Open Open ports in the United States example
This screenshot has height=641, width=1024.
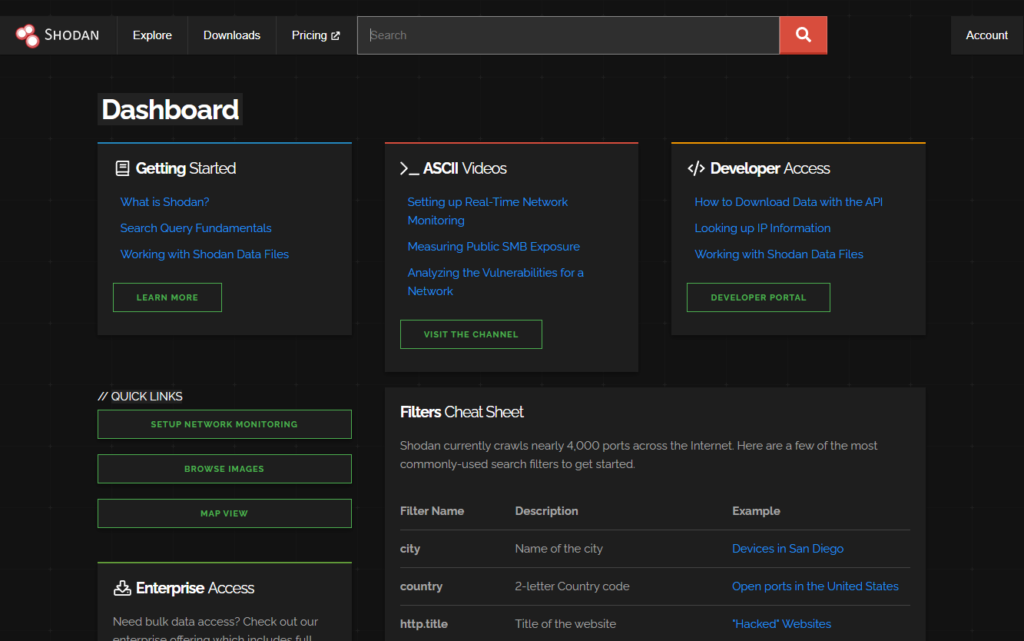pos(815,586)
